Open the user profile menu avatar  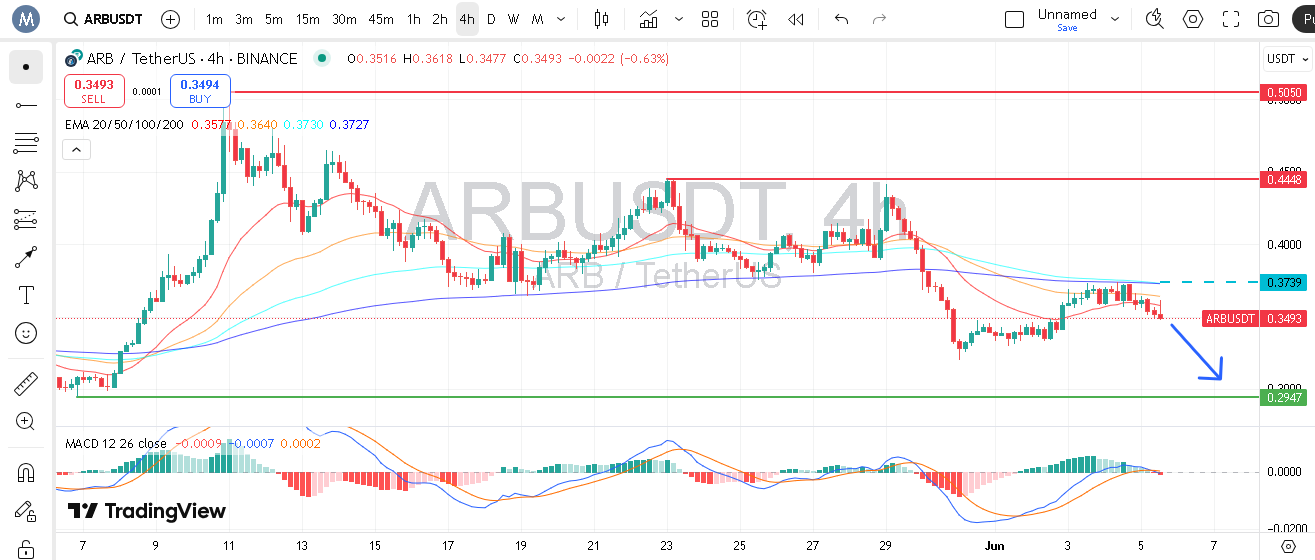(x=25, y=18)
